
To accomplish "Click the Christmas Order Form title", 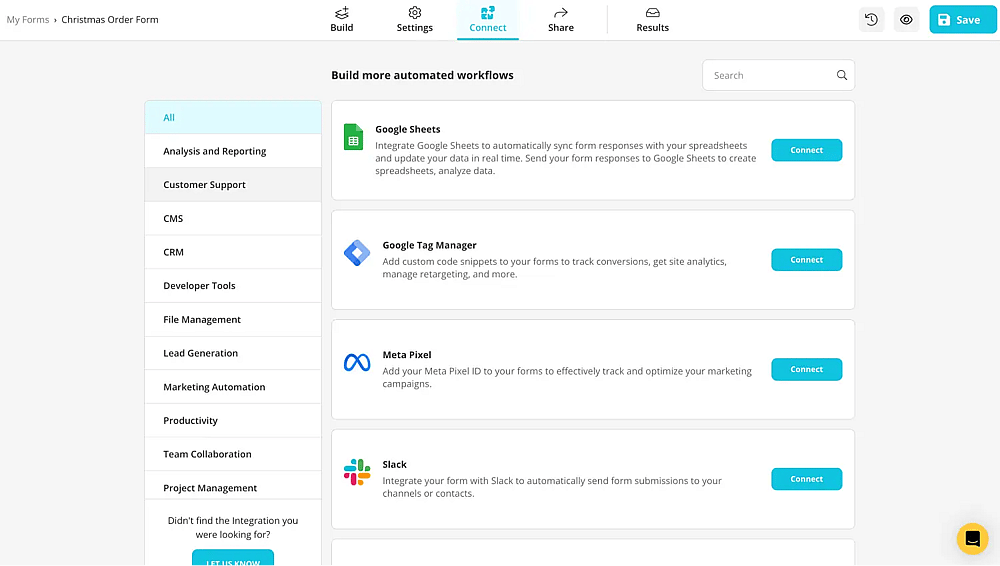I will click(110, 20).
